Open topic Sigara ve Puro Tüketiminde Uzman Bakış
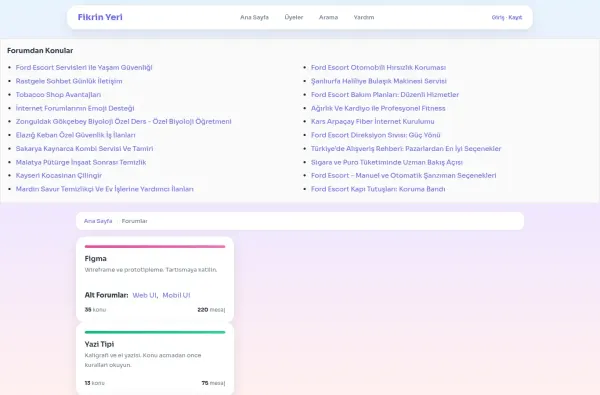 pos(386,162)
